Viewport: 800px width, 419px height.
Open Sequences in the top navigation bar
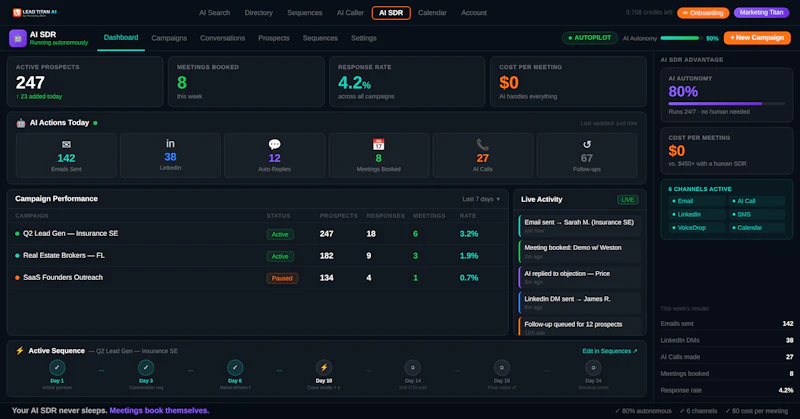click(x=305, y=13)
